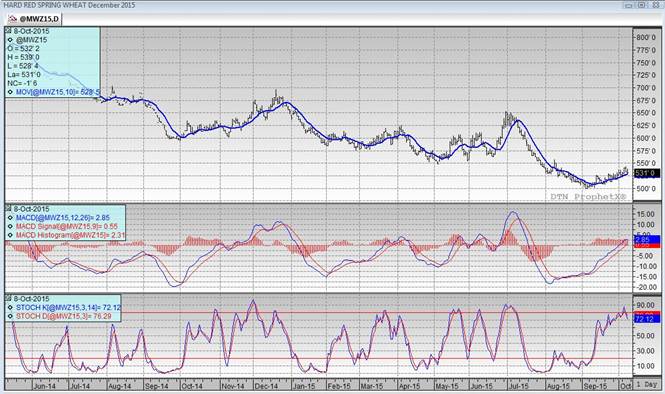The height and width of the screenshot is (394, 665).
Task: Toggle the Stochastic pane legend box icon
Action: [8, 299]
